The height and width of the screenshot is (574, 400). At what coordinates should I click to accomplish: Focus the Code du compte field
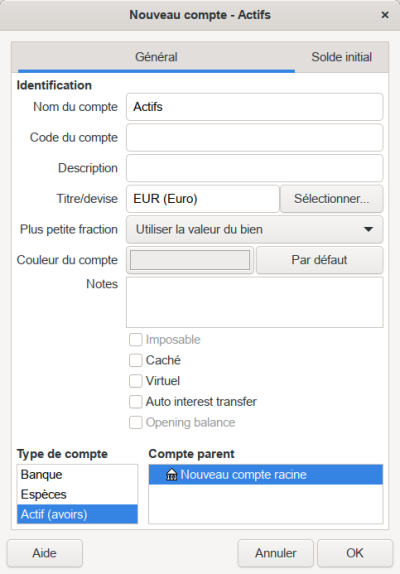[x=255, y=138]
